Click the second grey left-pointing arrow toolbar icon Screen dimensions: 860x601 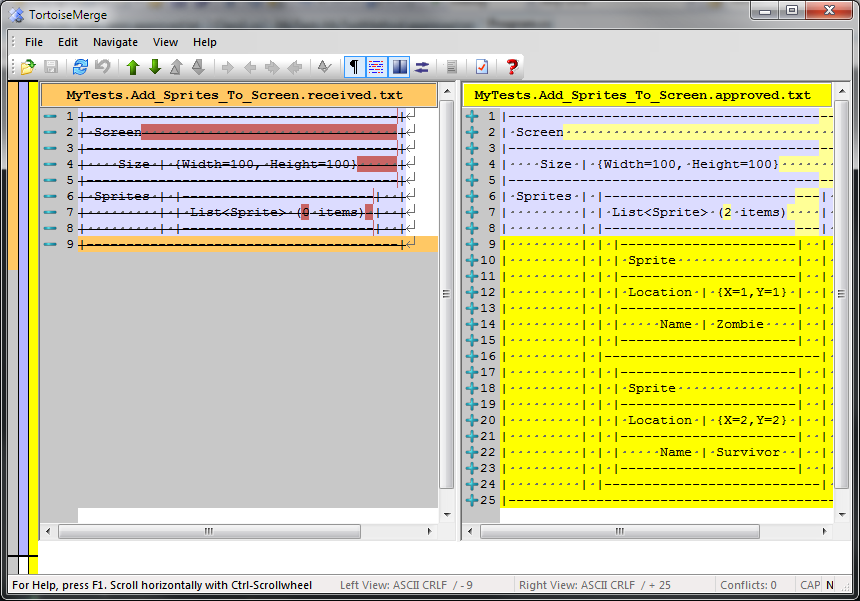[295, 67]
